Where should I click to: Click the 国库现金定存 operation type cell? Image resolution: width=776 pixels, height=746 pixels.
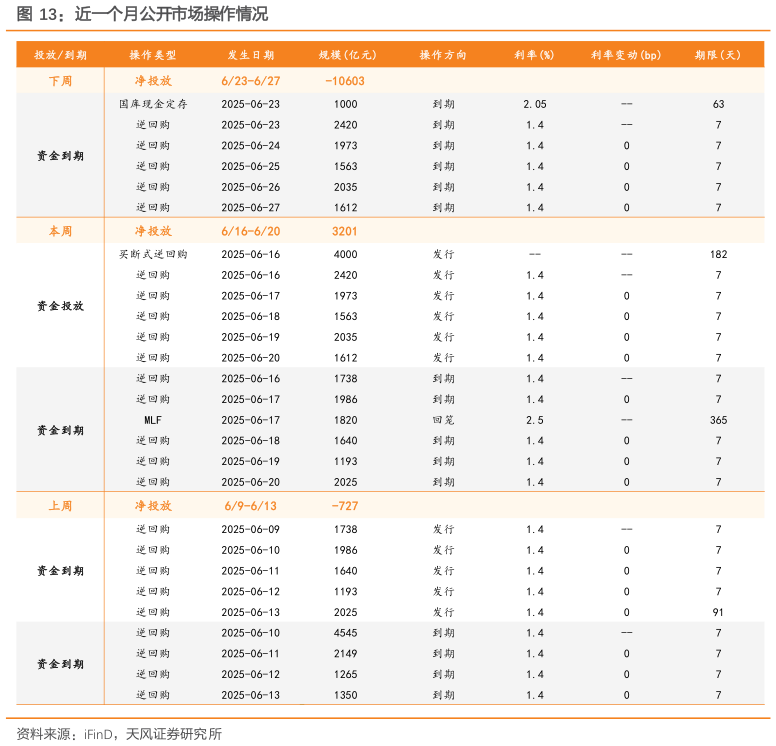tap(153, 104)
